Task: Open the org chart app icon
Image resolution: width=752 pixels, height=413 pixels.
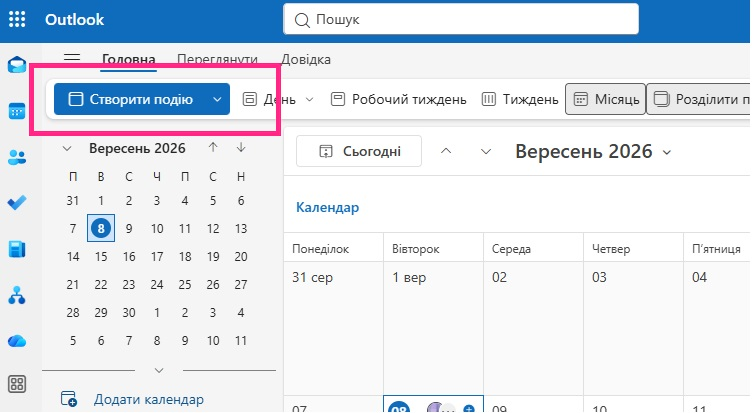Action: pyautogui.click(x=17, y=295)
